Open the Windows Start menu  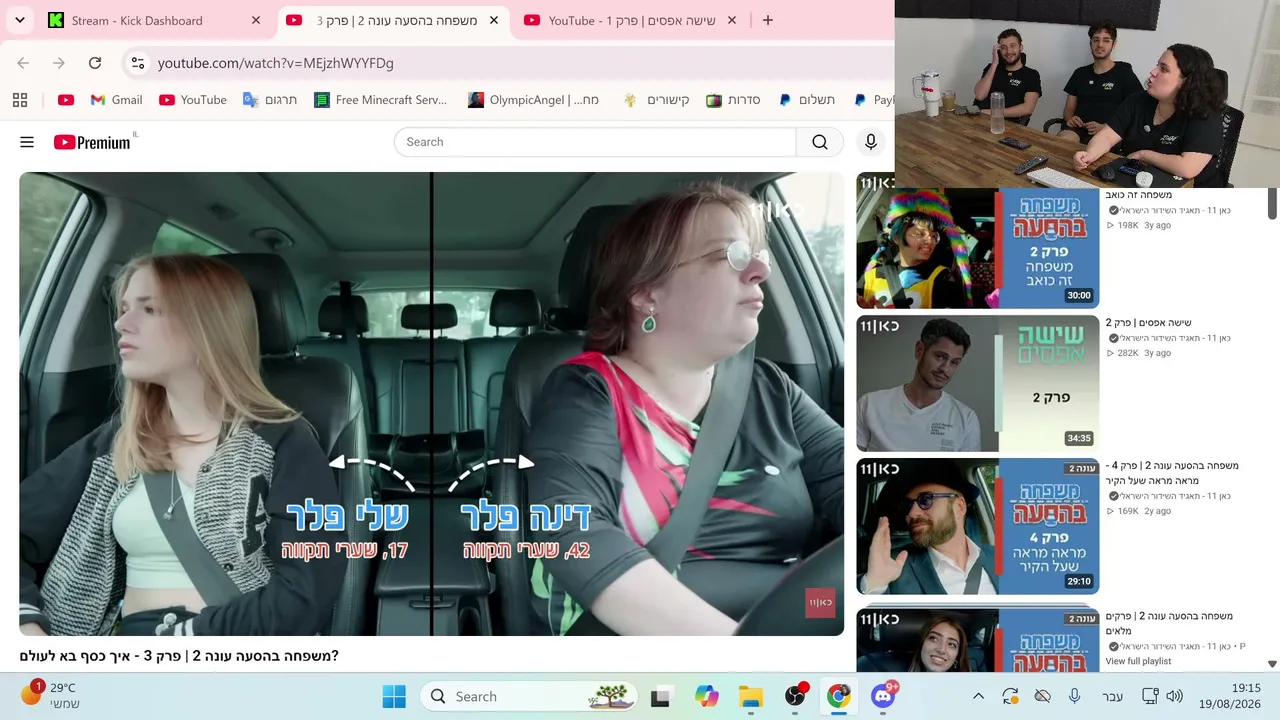click(x=394, y=697)
